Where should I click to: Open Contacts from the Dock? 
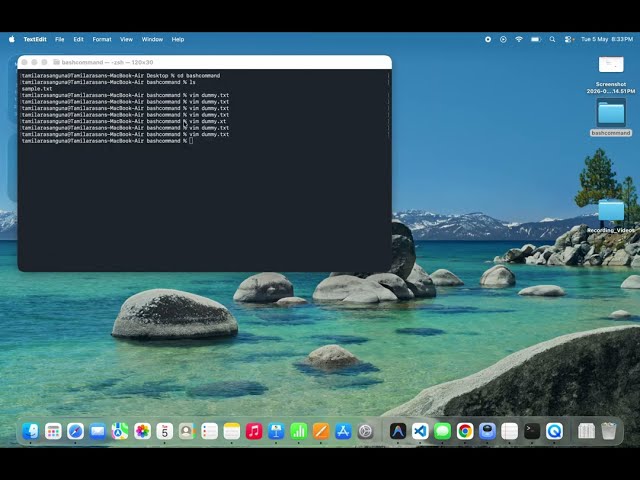point(187,431)
